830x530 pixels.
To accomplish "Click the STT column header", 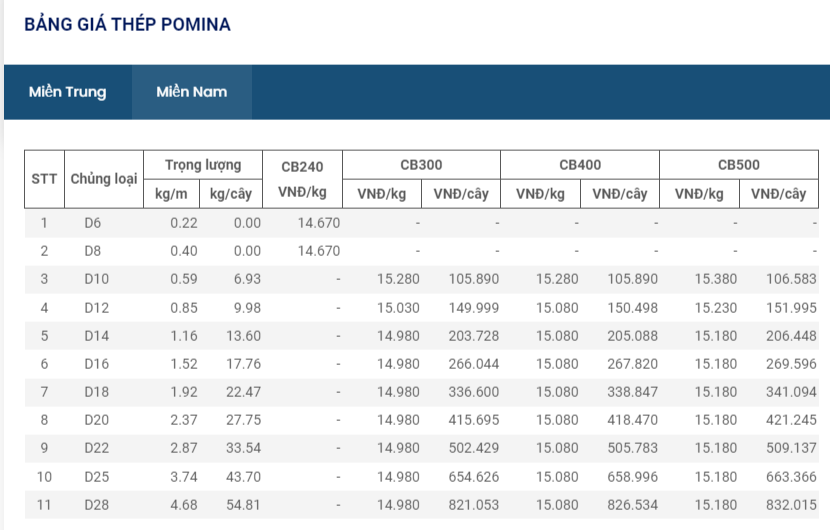I will coord(44,179).
